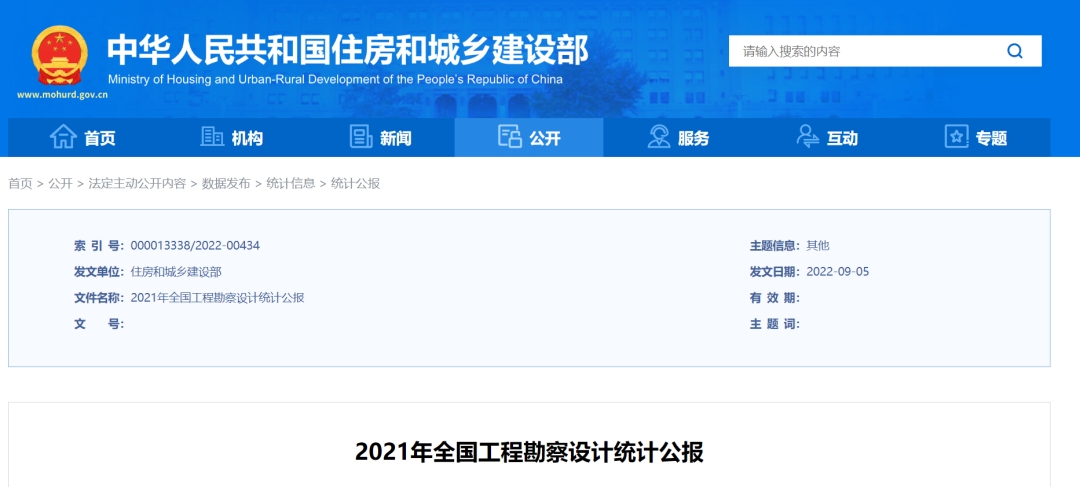
Task: Click file name 2021年全国工程勘察设计统计公报 in info box
Action: click(217, 298)
